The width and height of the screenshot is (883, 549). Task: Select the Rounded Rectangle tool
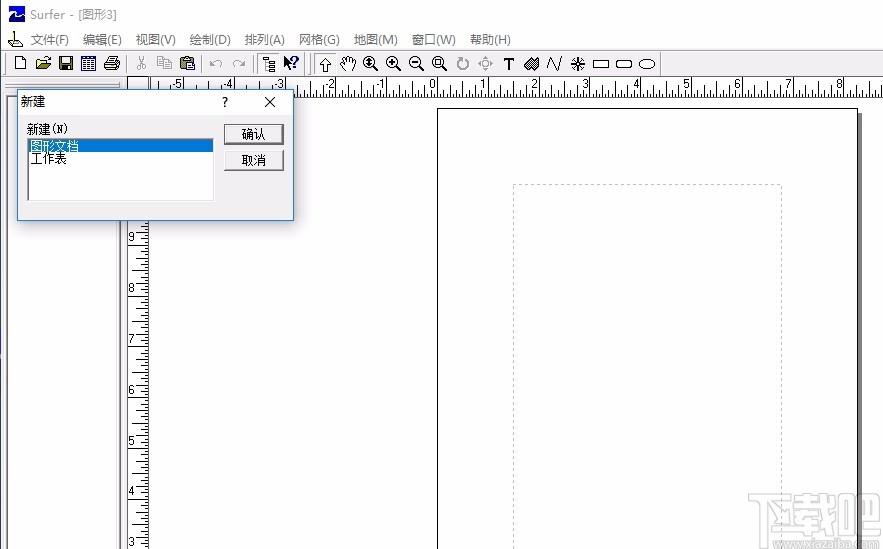coord(624,64)
